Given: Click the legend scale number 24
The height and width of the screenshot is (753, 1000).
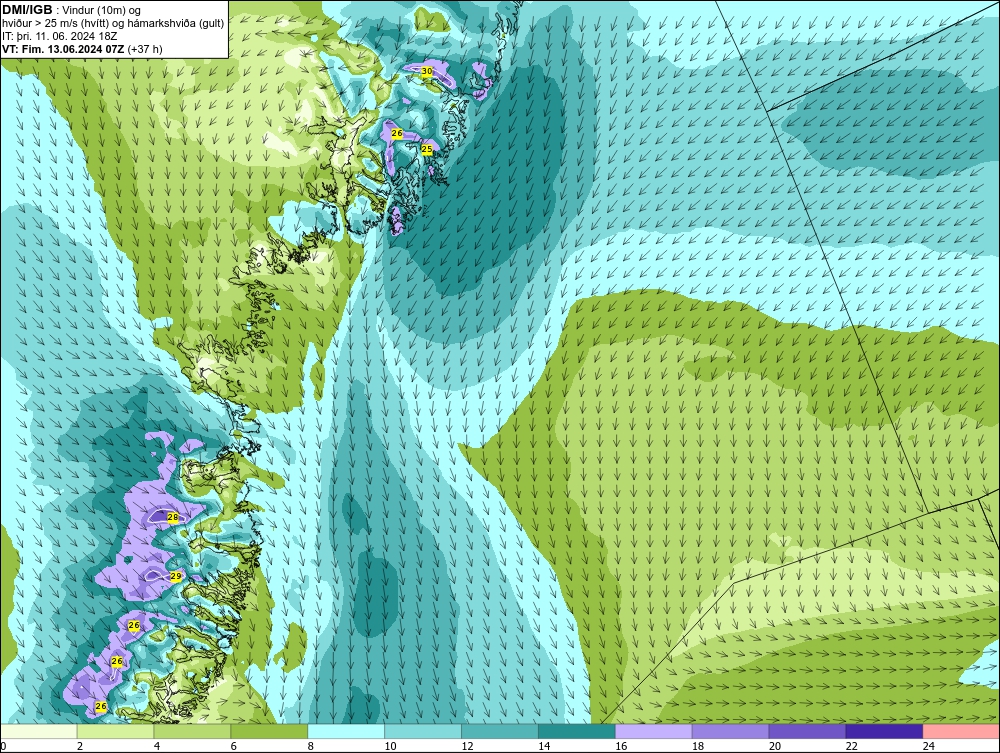Looking at the screenshot, I should [x=928, y=746].
